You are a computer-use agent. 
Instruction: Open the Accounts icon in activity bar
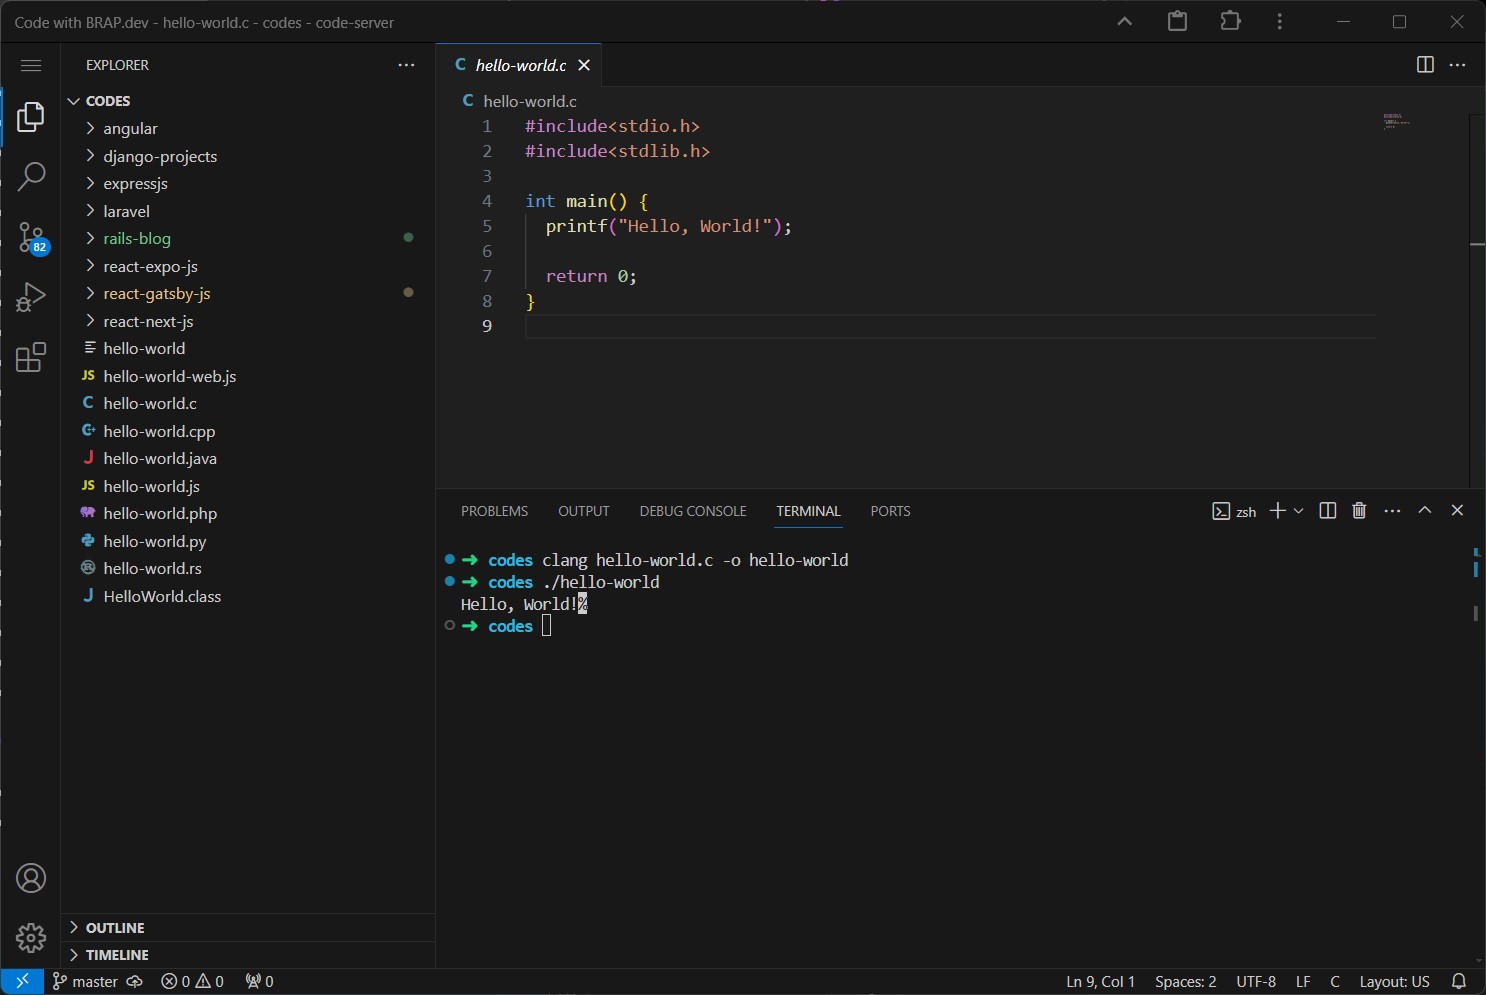click(x=31, y=878)
